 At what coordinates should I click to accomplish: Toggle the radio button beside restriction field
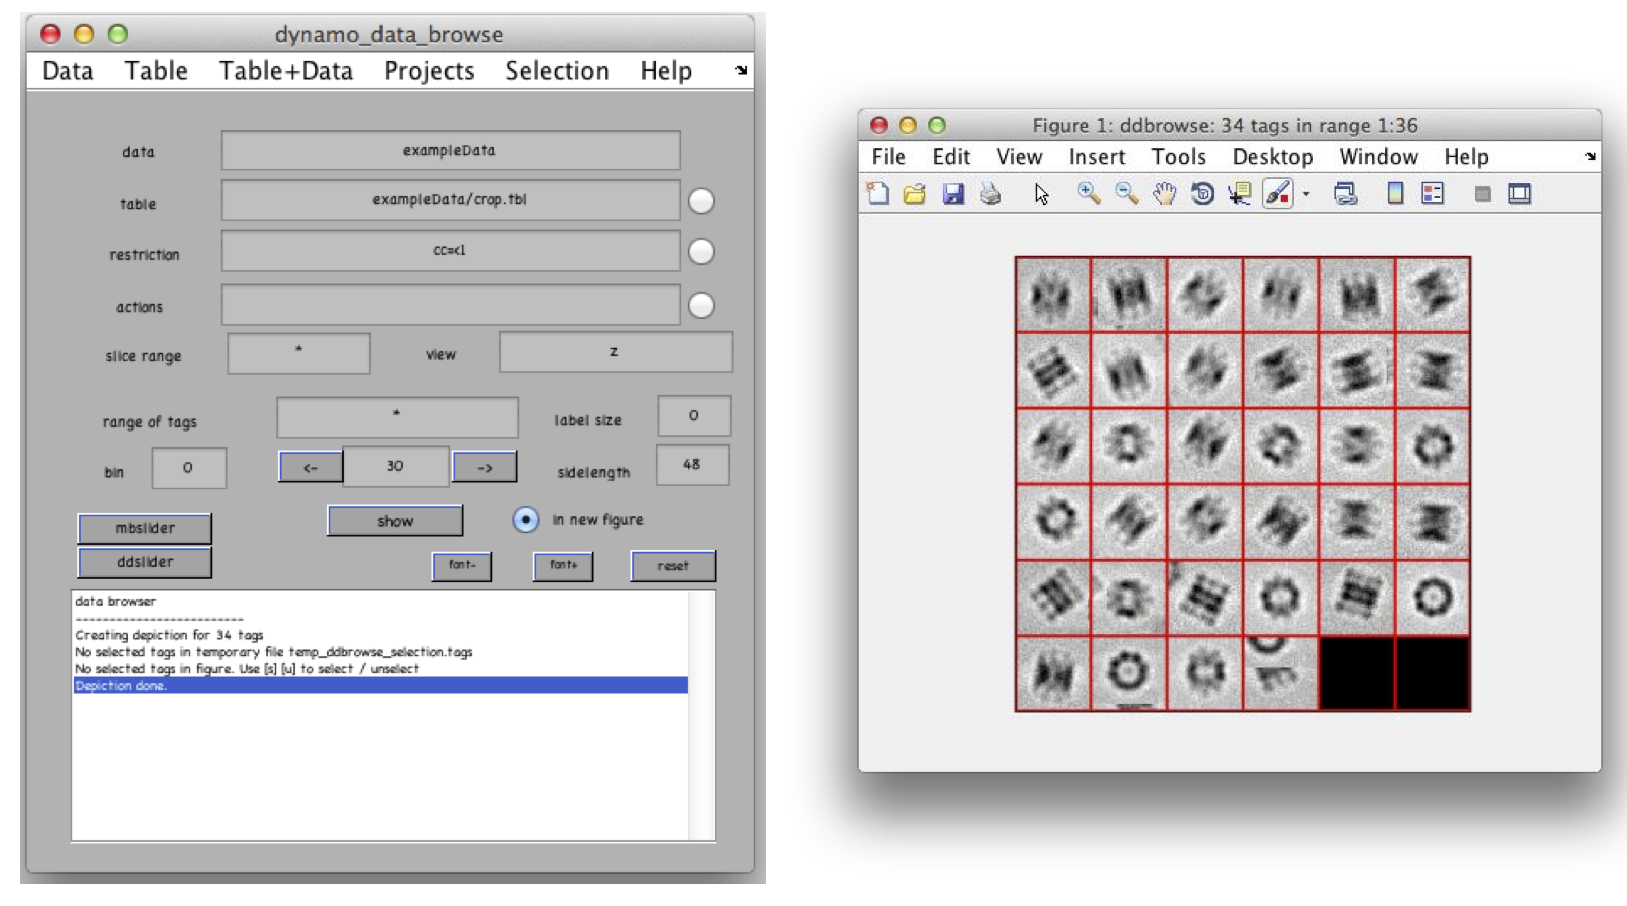point(701,252)
